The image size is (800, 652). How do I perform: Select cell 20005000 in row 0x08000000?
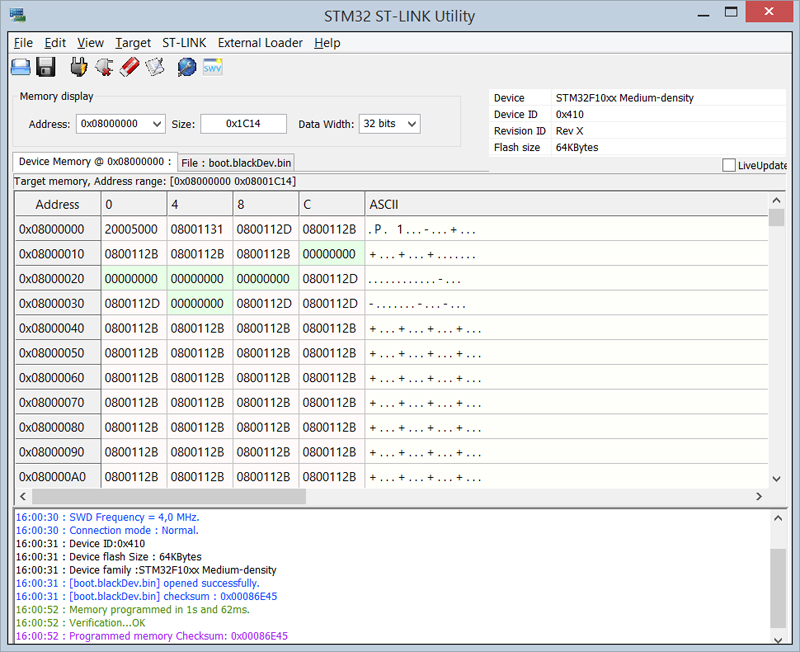tap(134, 230)
